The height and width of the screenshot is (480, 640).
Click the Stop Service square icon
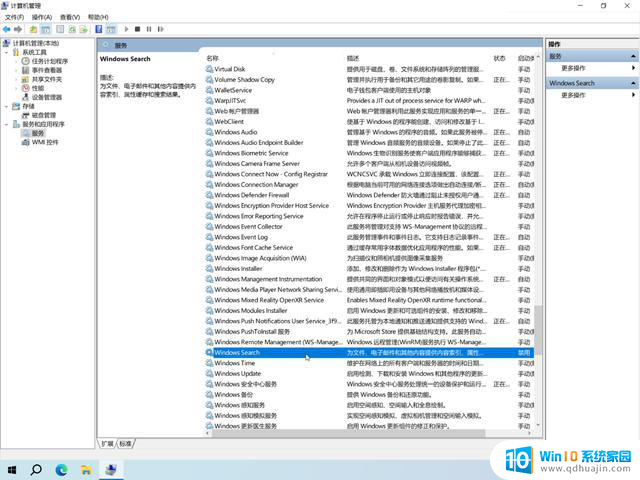coord(138,29)
